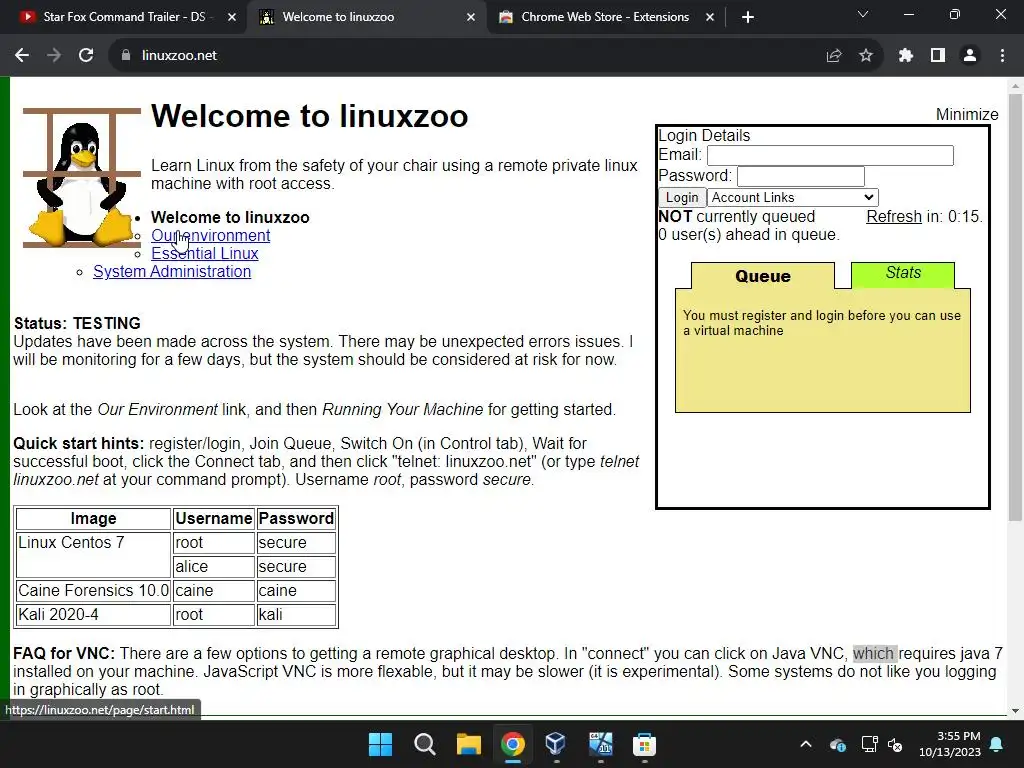Click the muted volume tray icon
The image size is (1024, 768).
(895, 744)
